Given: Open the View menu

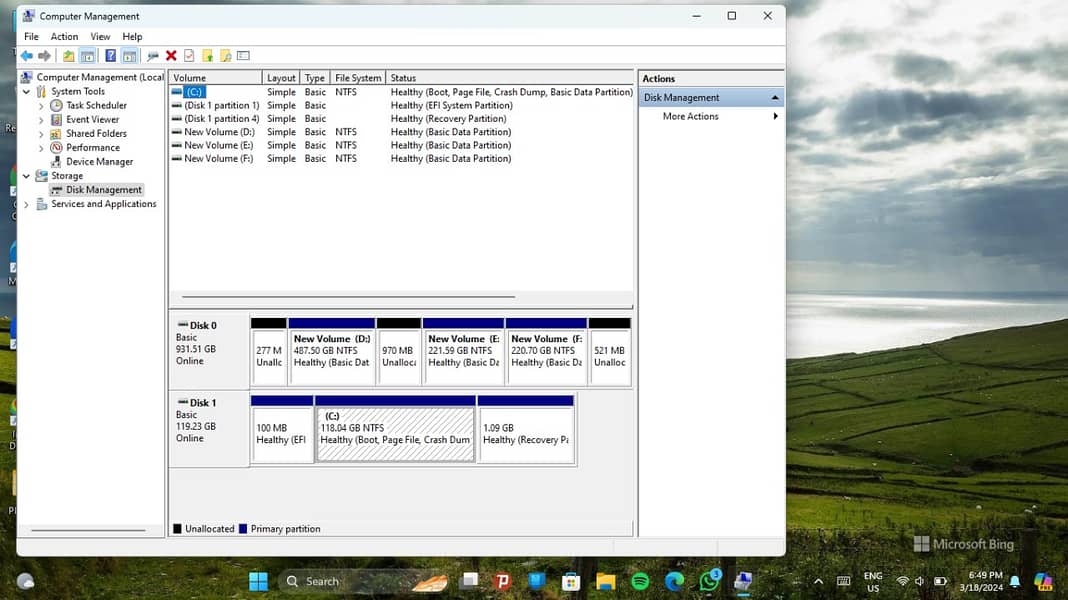Looking at the screenshot, I should [100, 37].
